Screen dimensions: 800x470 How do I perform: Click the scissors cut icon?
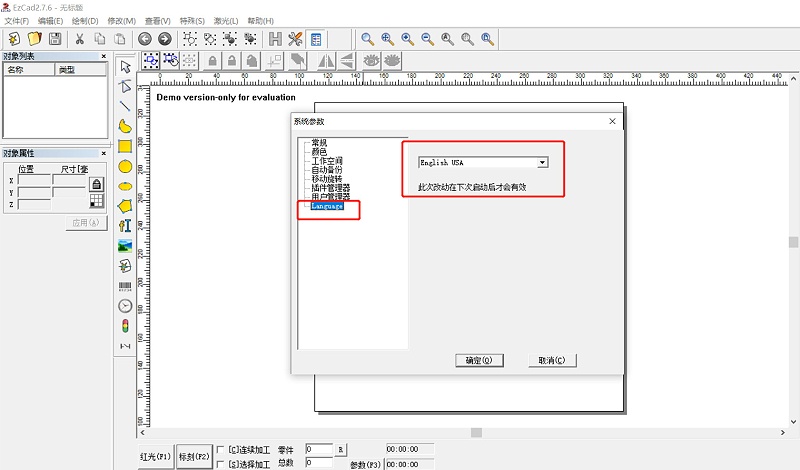[x=80, y=39]
